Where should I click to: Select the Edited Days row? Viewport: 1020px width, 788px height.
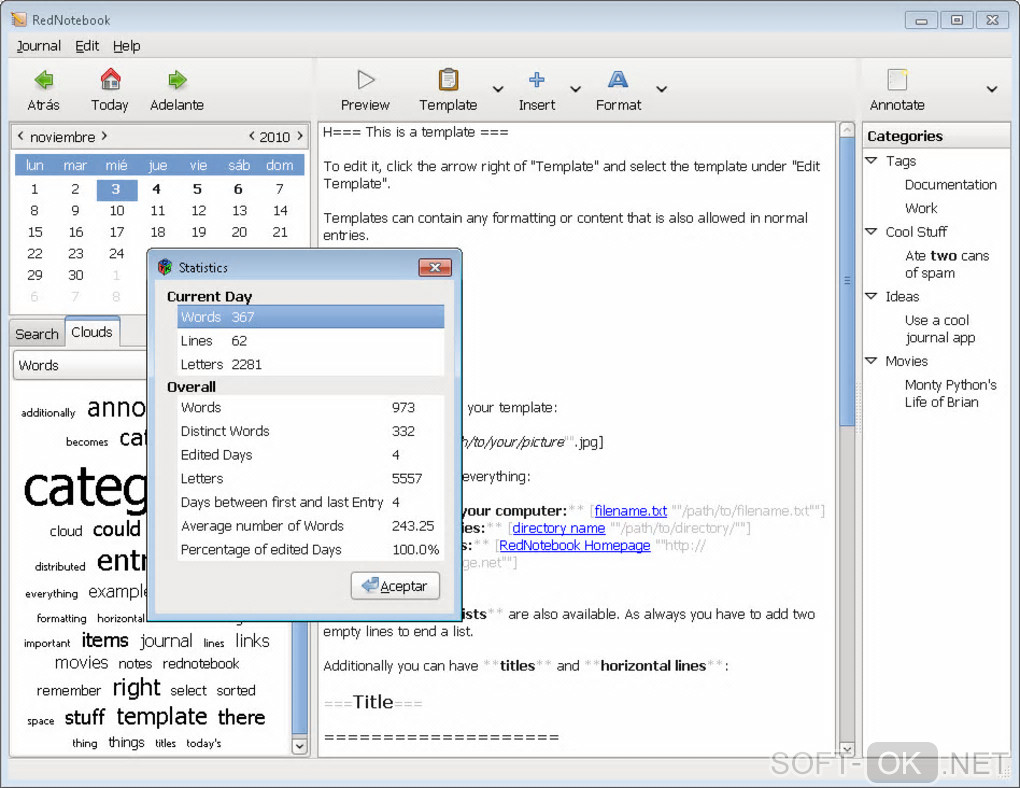coord(311,455)
